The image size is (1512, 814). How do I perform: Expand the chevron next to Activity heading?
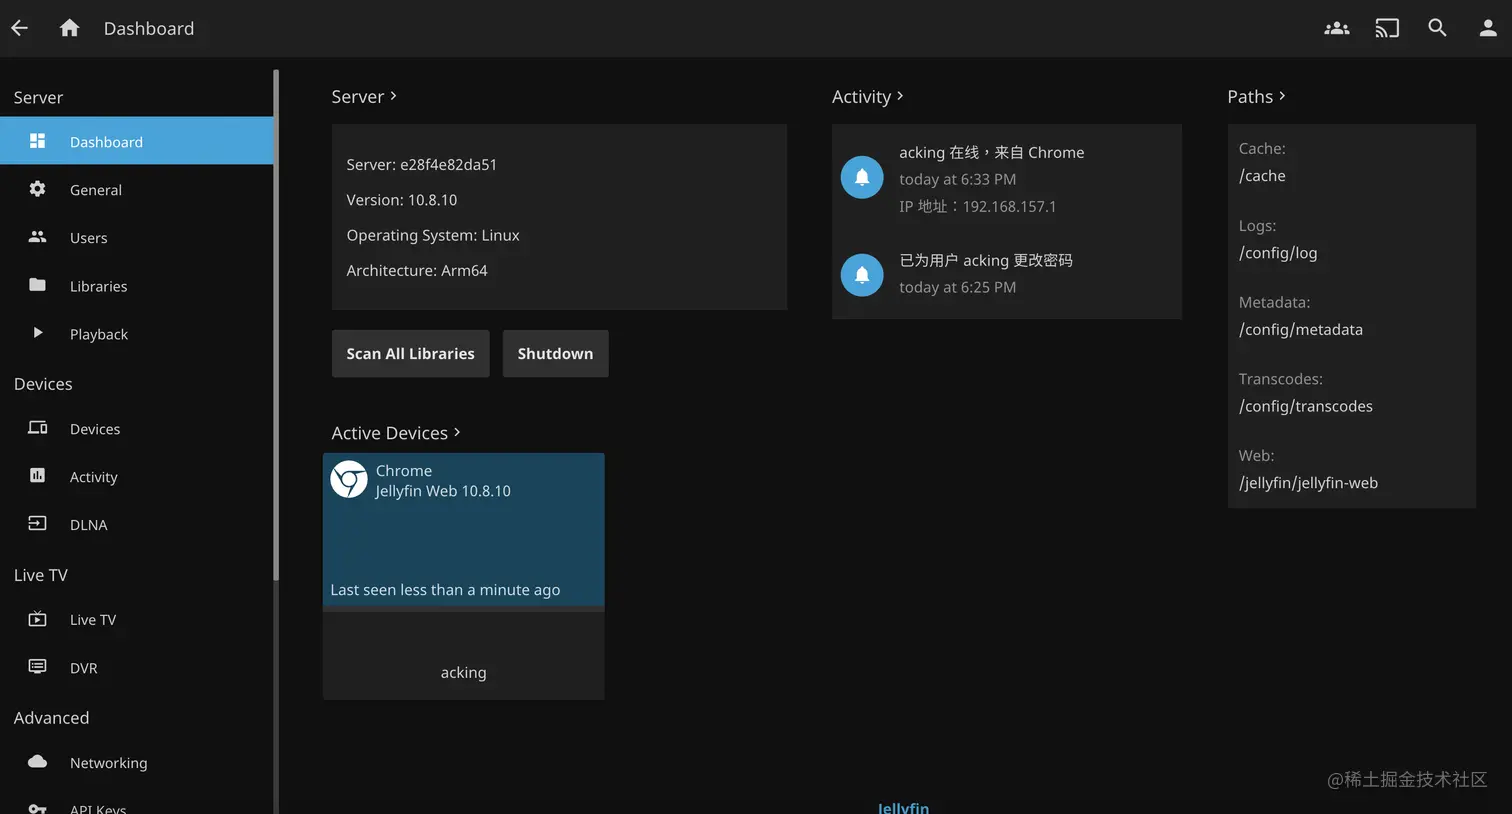(900, 96)
